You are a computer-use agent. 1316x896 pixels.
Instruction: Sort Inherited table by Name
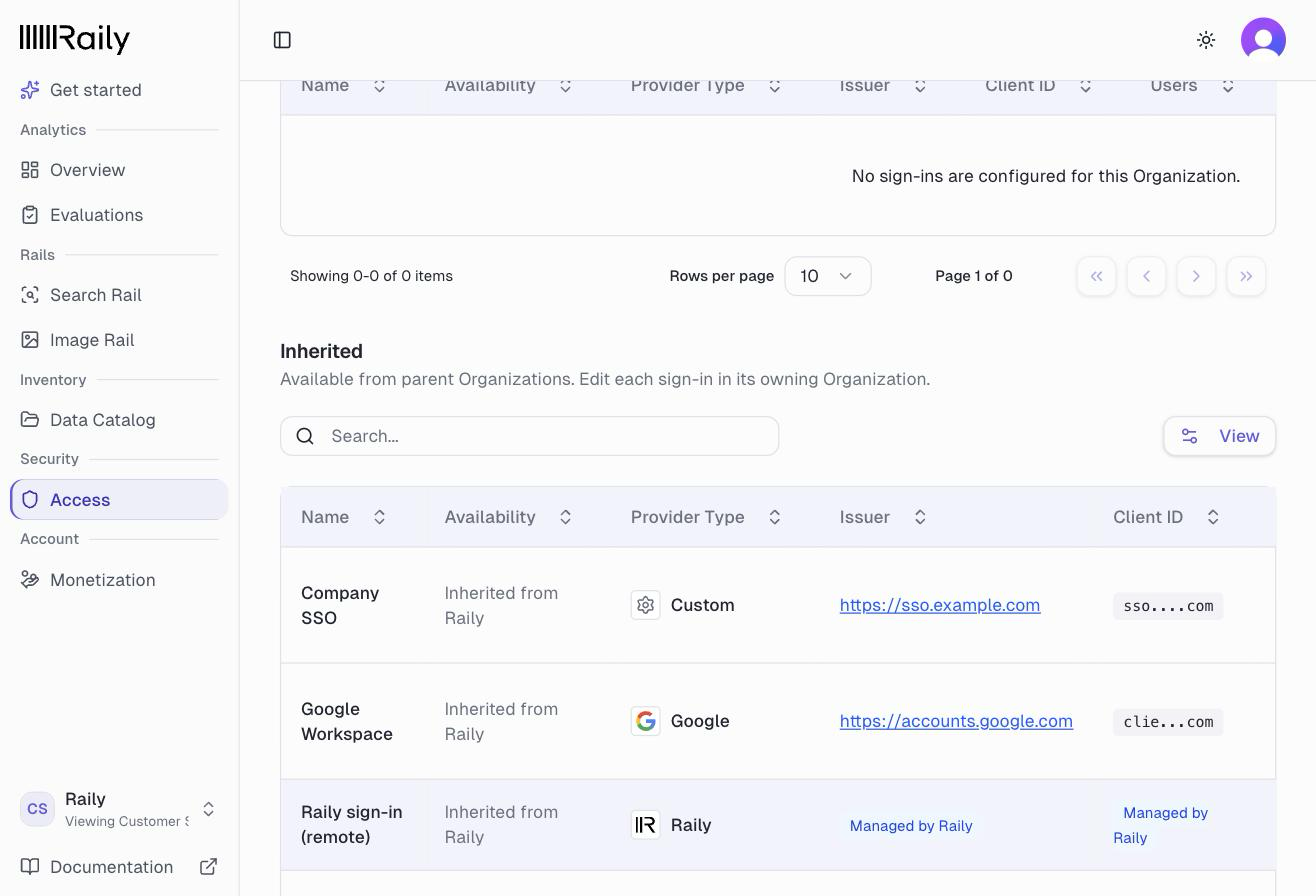click(x=344, y=517)
